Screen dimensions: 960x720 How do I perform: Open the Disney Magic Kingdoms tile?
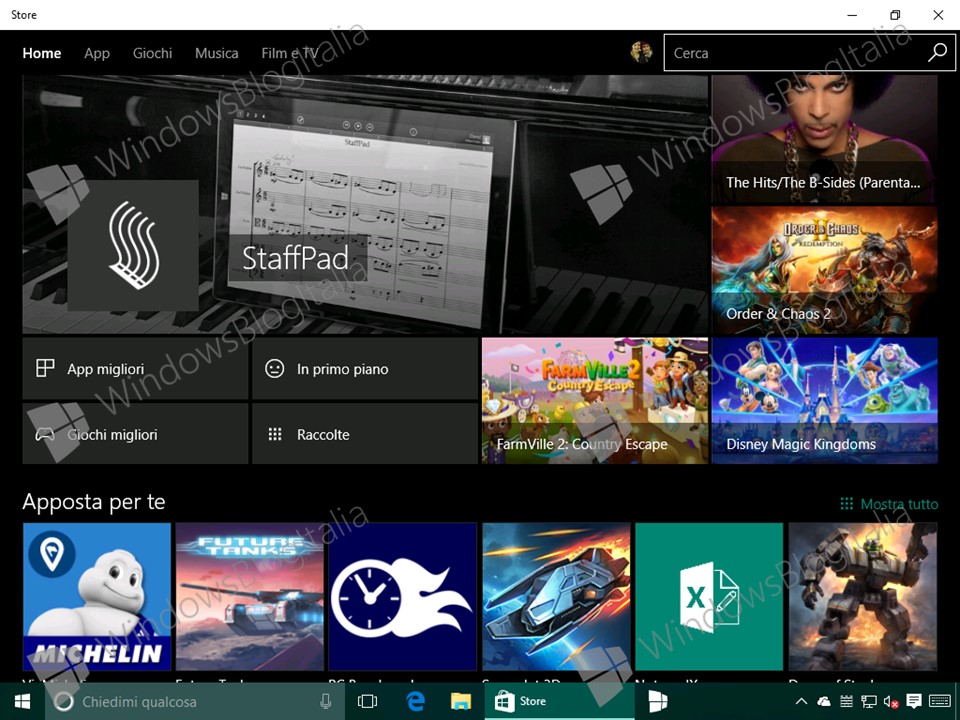tap(824, 400)
